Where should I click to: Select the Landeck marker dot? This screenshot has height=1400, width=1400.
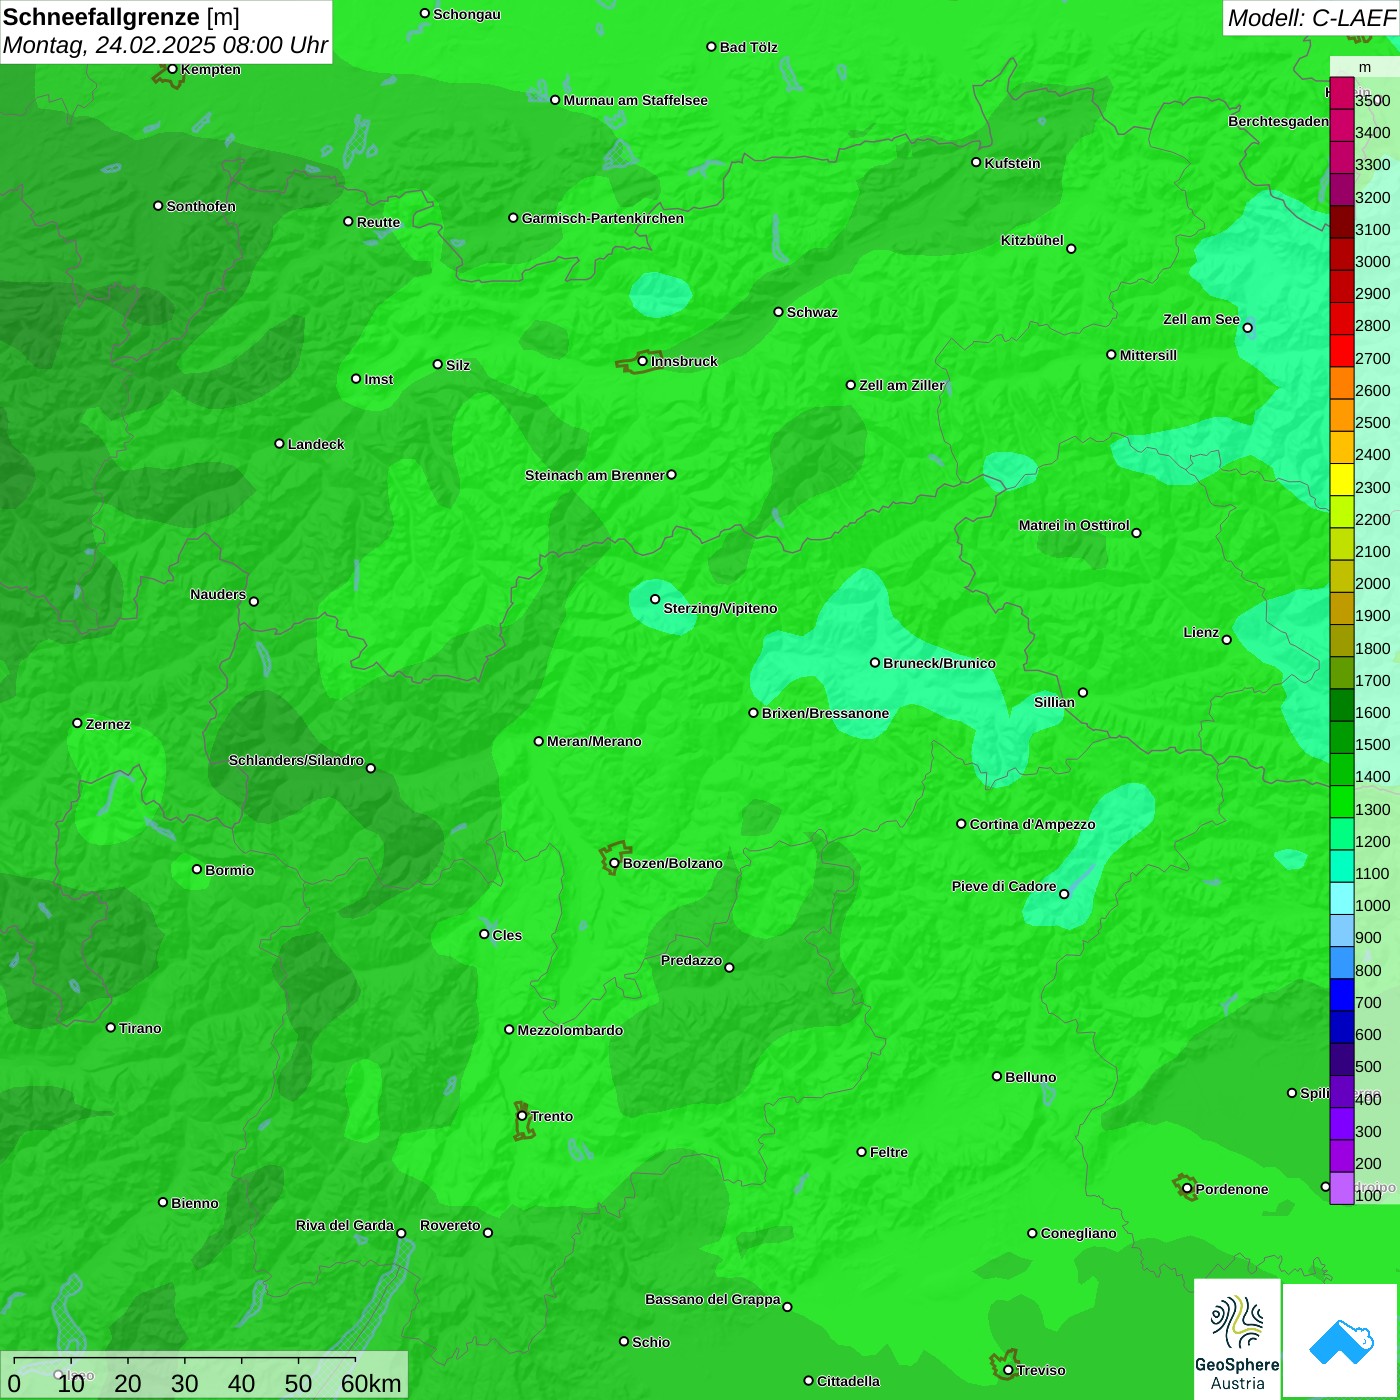tap(279, 443)
